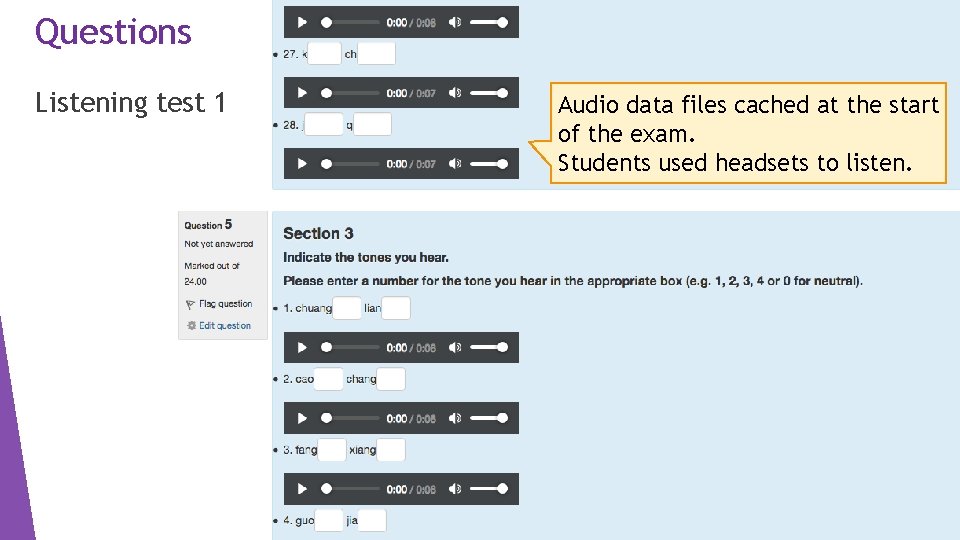Play the audio below '1. chuang lian'
Viewport: 960px width, 540px height.
(301, 348)
